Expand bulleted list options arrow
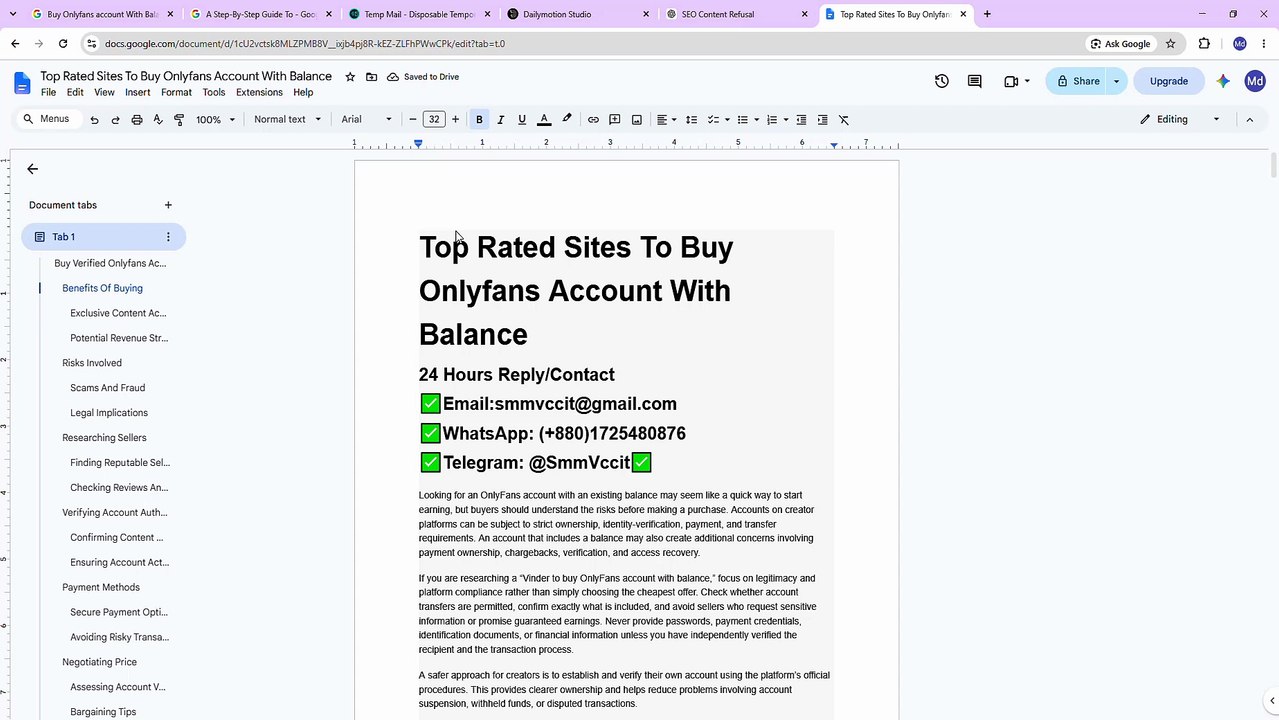The height and width of the screenshot is (720, 1279). [756, 120]
